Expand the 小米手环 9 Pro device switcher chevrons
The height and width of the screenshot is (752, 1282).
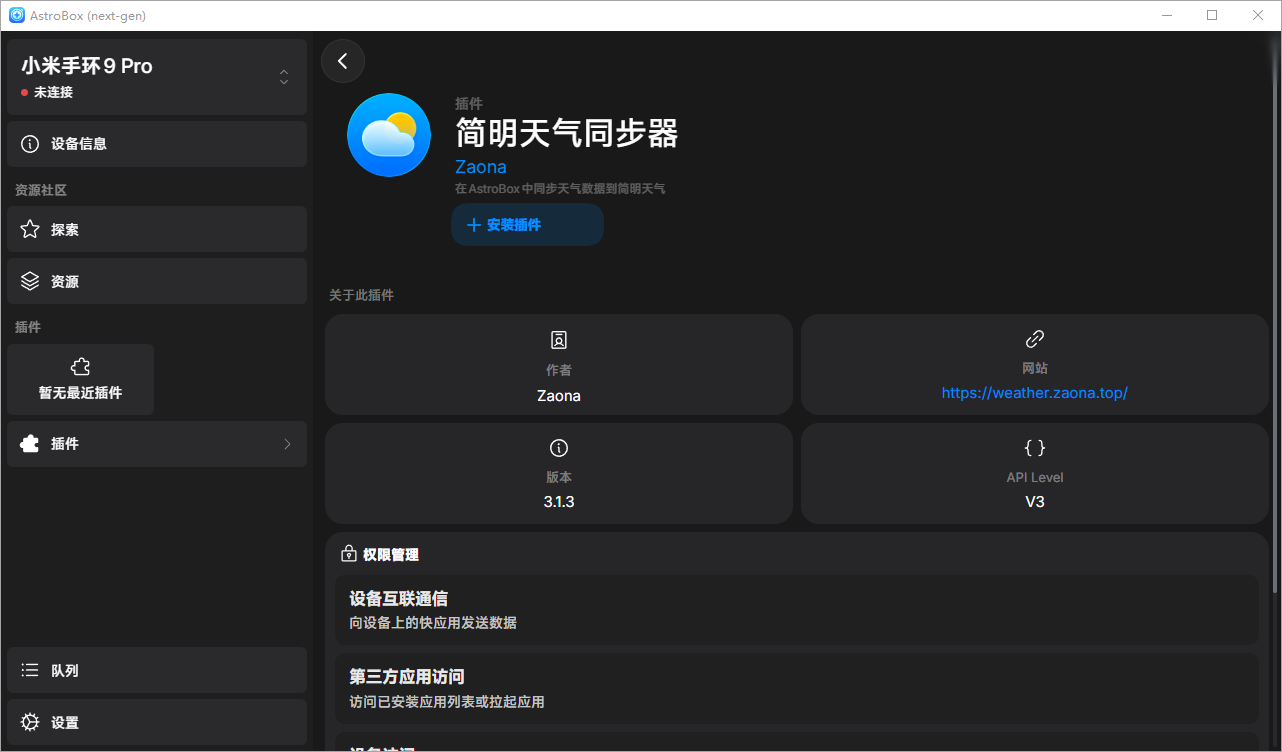click(x=284, y=77)
